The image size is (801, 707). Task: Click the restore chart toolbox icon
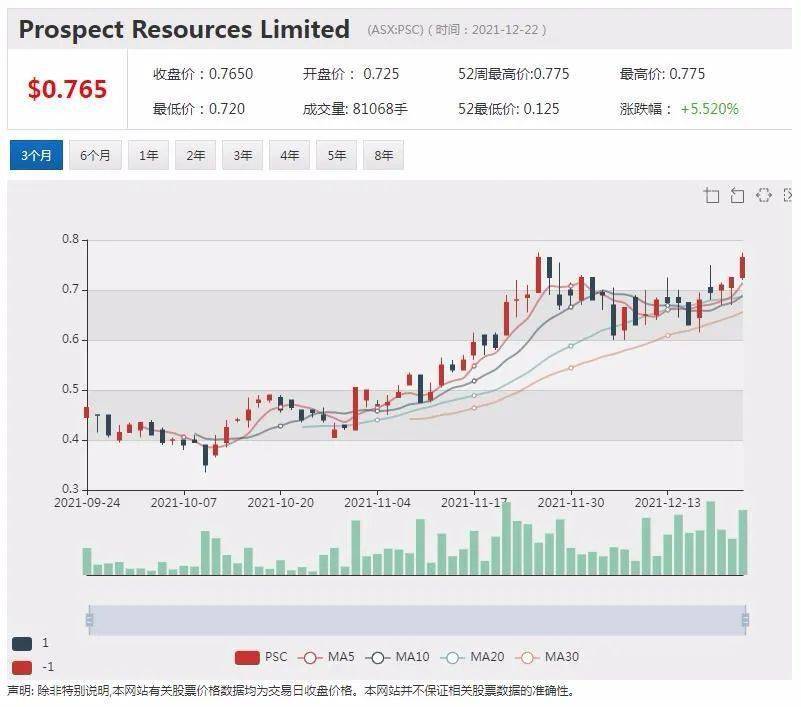pyautogui.click(x=763, y=195)
